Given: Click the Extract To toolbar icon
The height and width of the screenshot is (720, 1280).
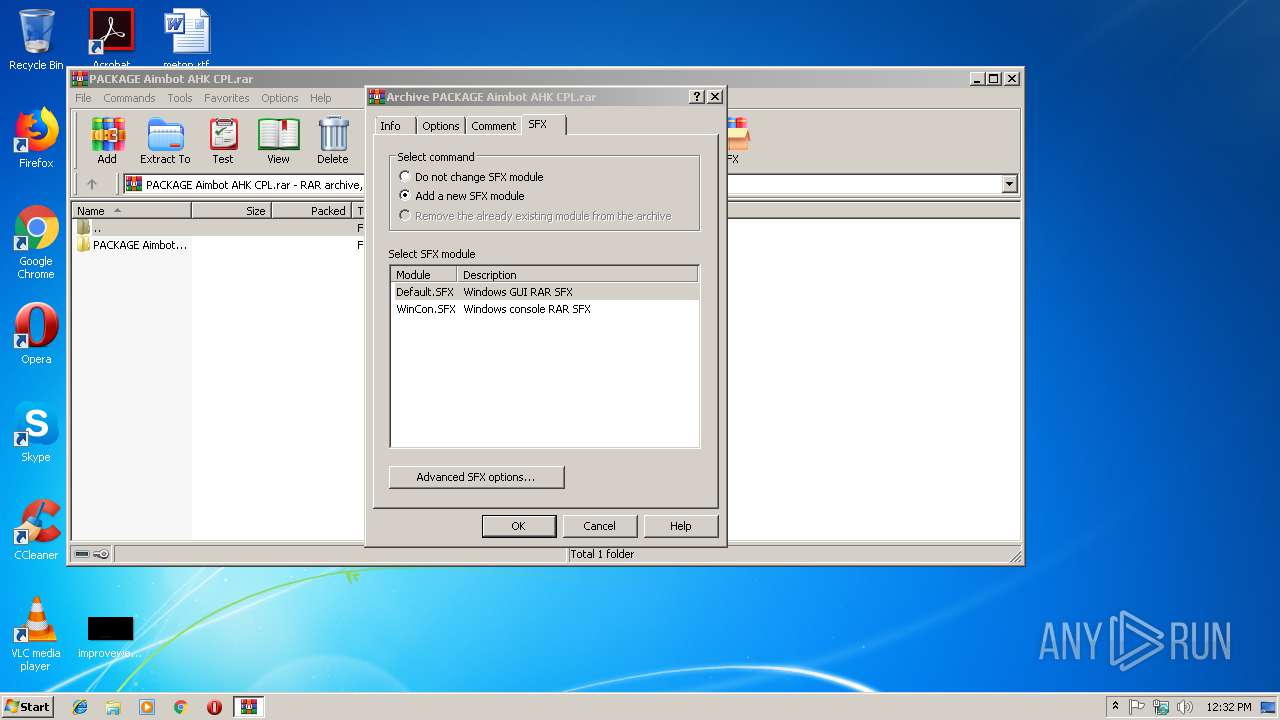Looking at the screenshot, I should (x=165, y=140).
